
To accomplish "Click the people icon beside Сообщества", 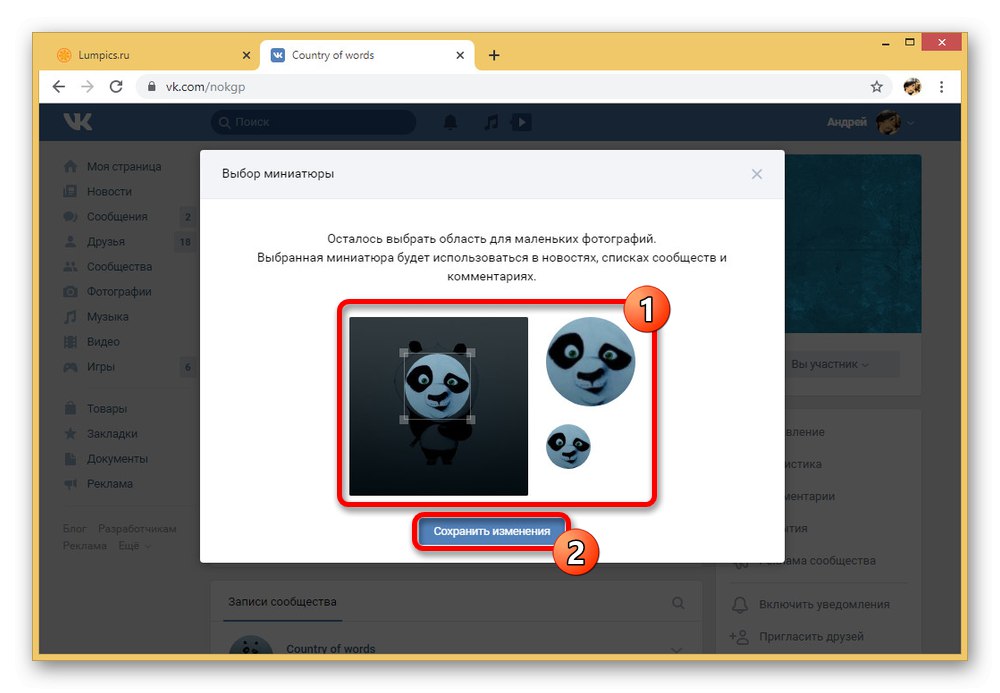I will [x=70, y=266].
